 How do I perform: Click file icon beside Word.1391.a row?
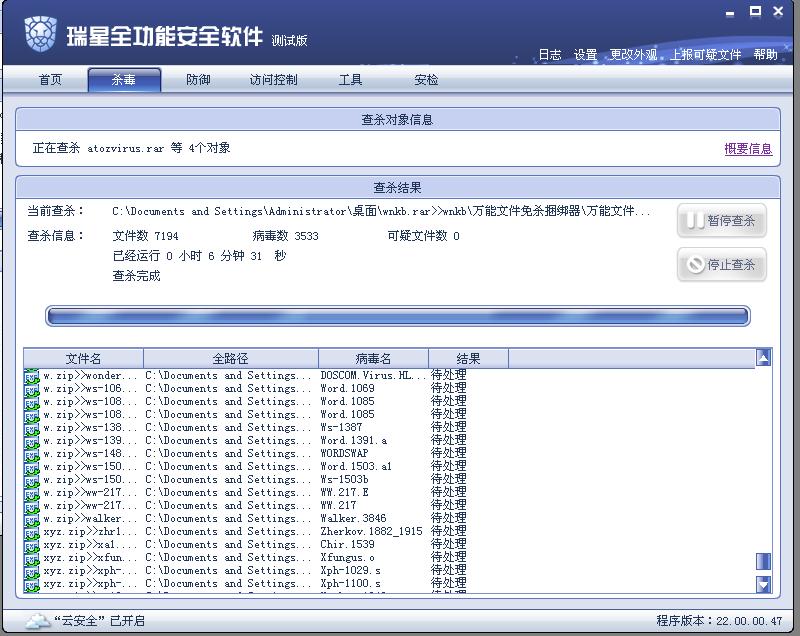[32, 441]
